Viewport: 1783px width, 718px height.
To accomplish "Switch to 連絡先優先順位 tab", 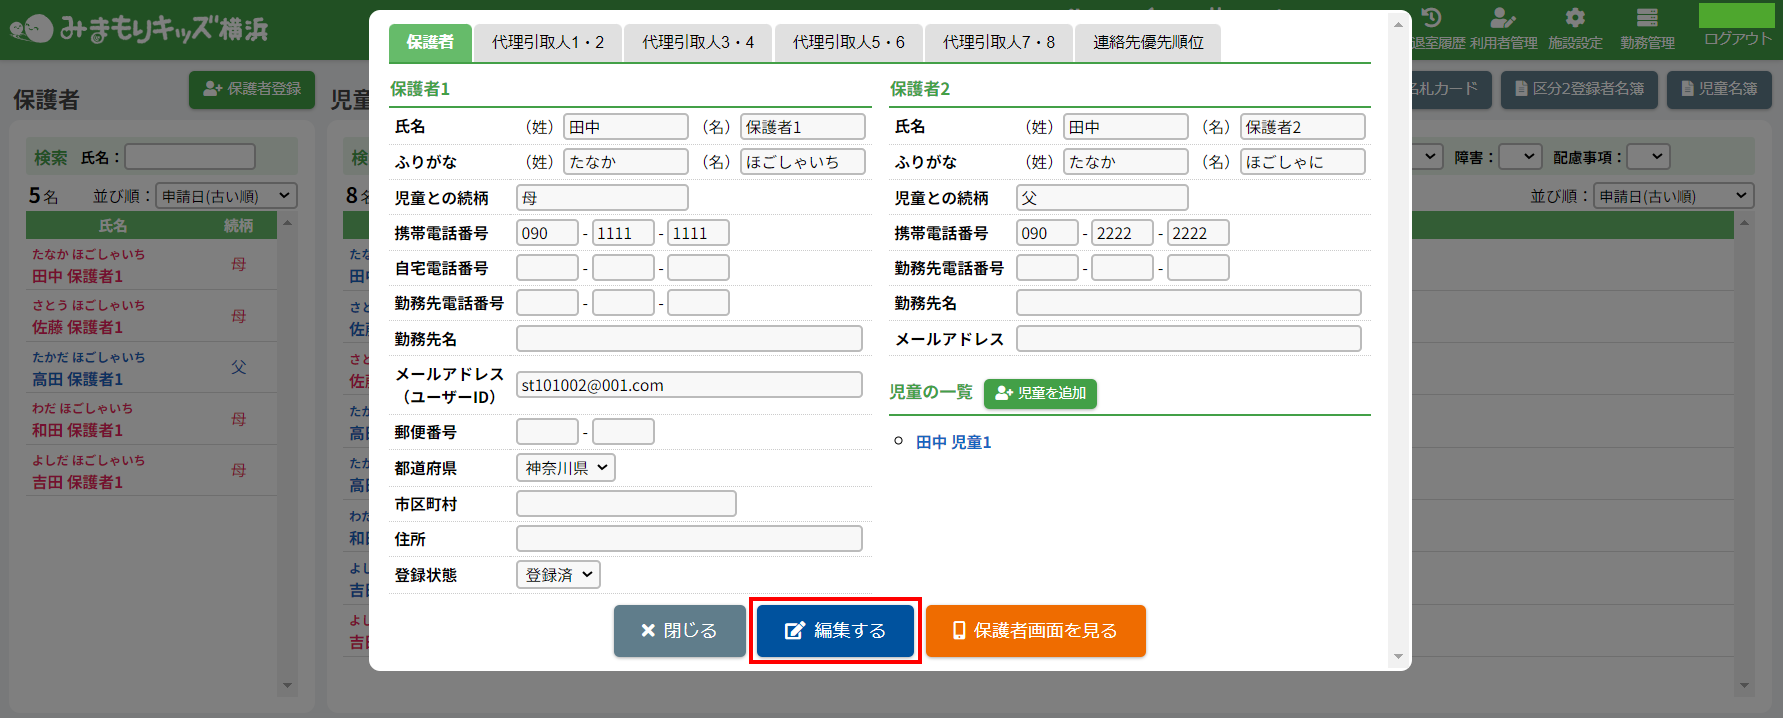I will [x=1148, y=43].
